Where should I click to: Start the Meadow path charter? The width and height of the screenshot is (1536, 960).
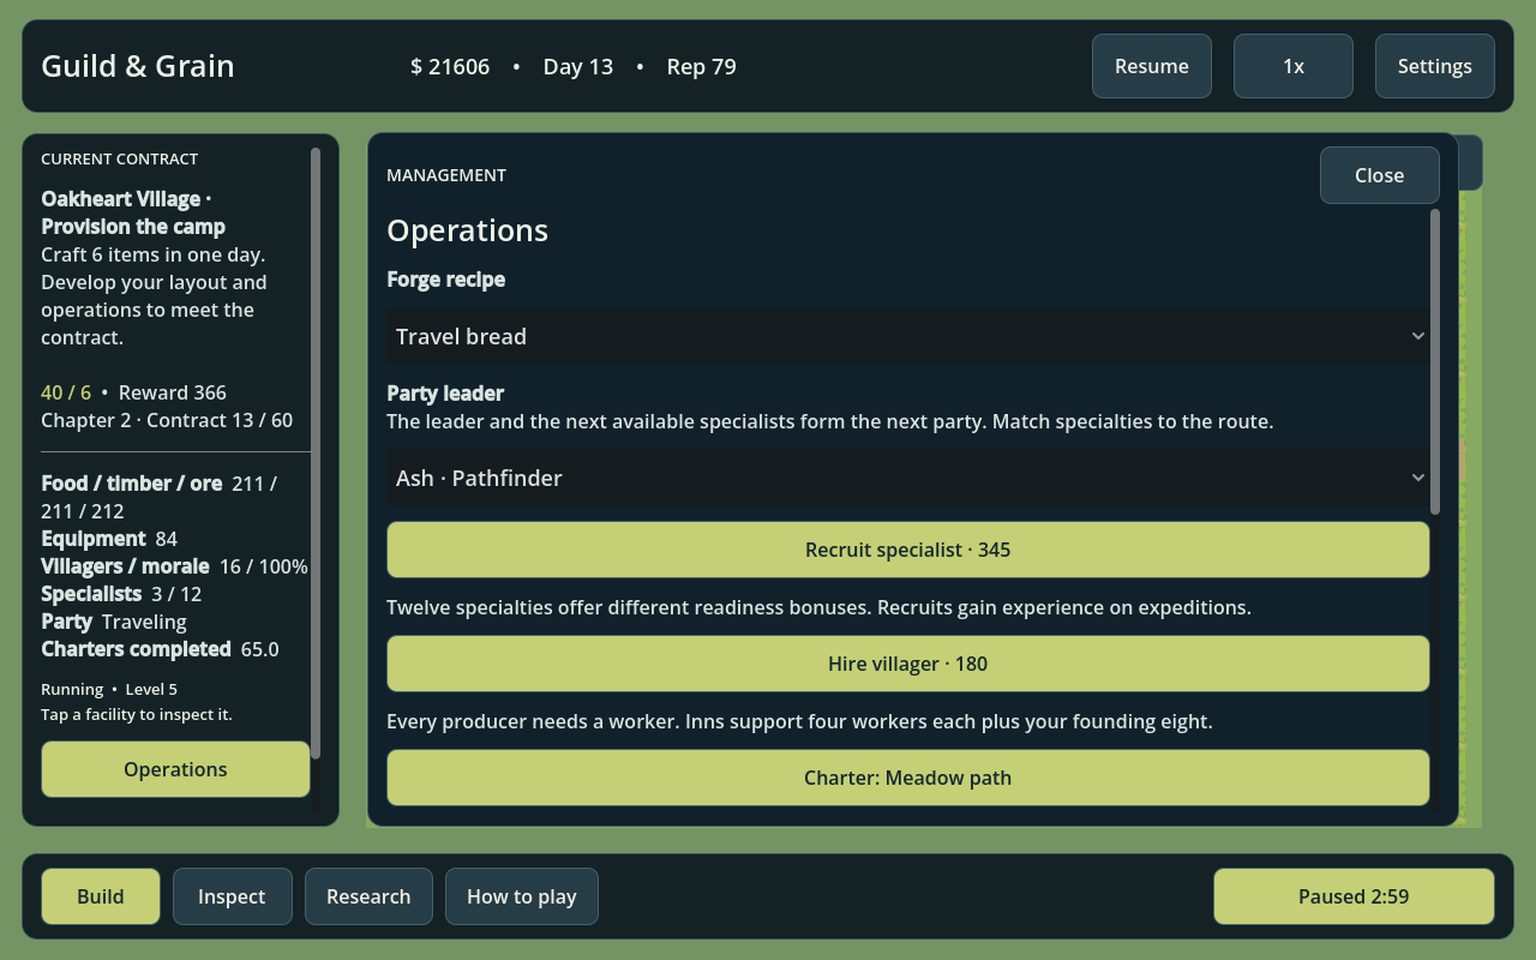908,778
